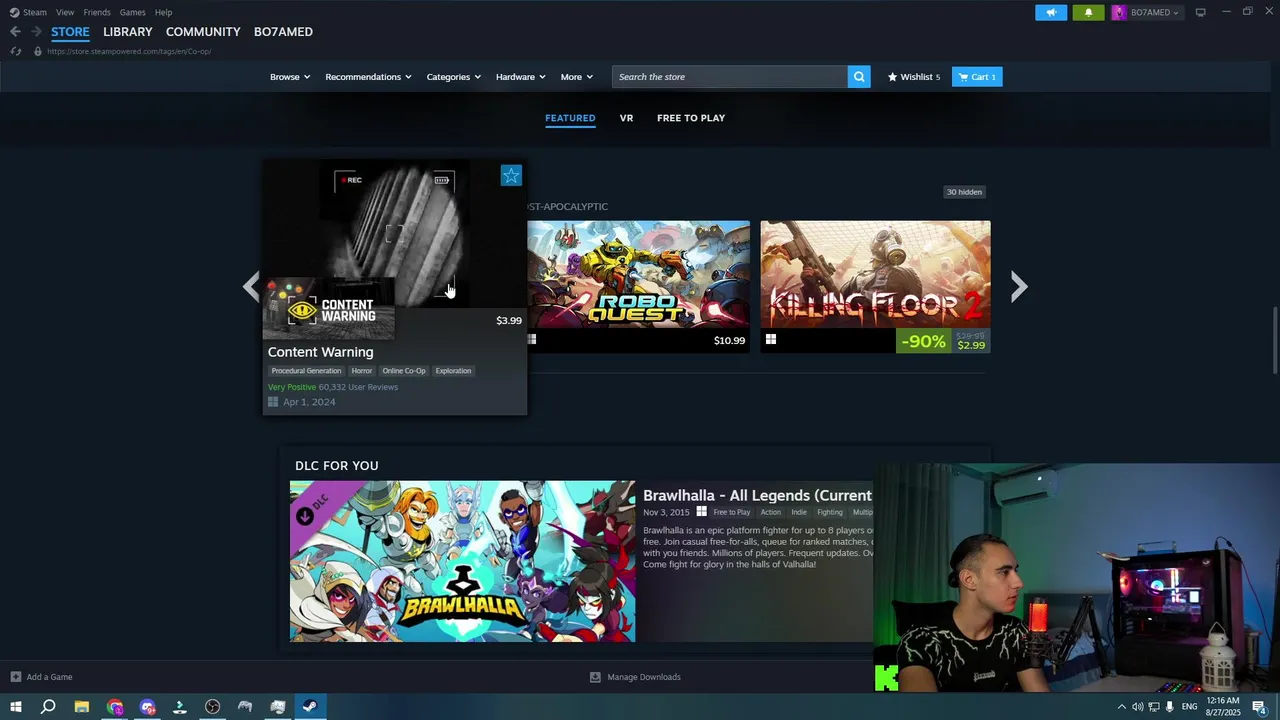
Task: Open Brawlhalla - All Legends title link
Action: [757, 495]
